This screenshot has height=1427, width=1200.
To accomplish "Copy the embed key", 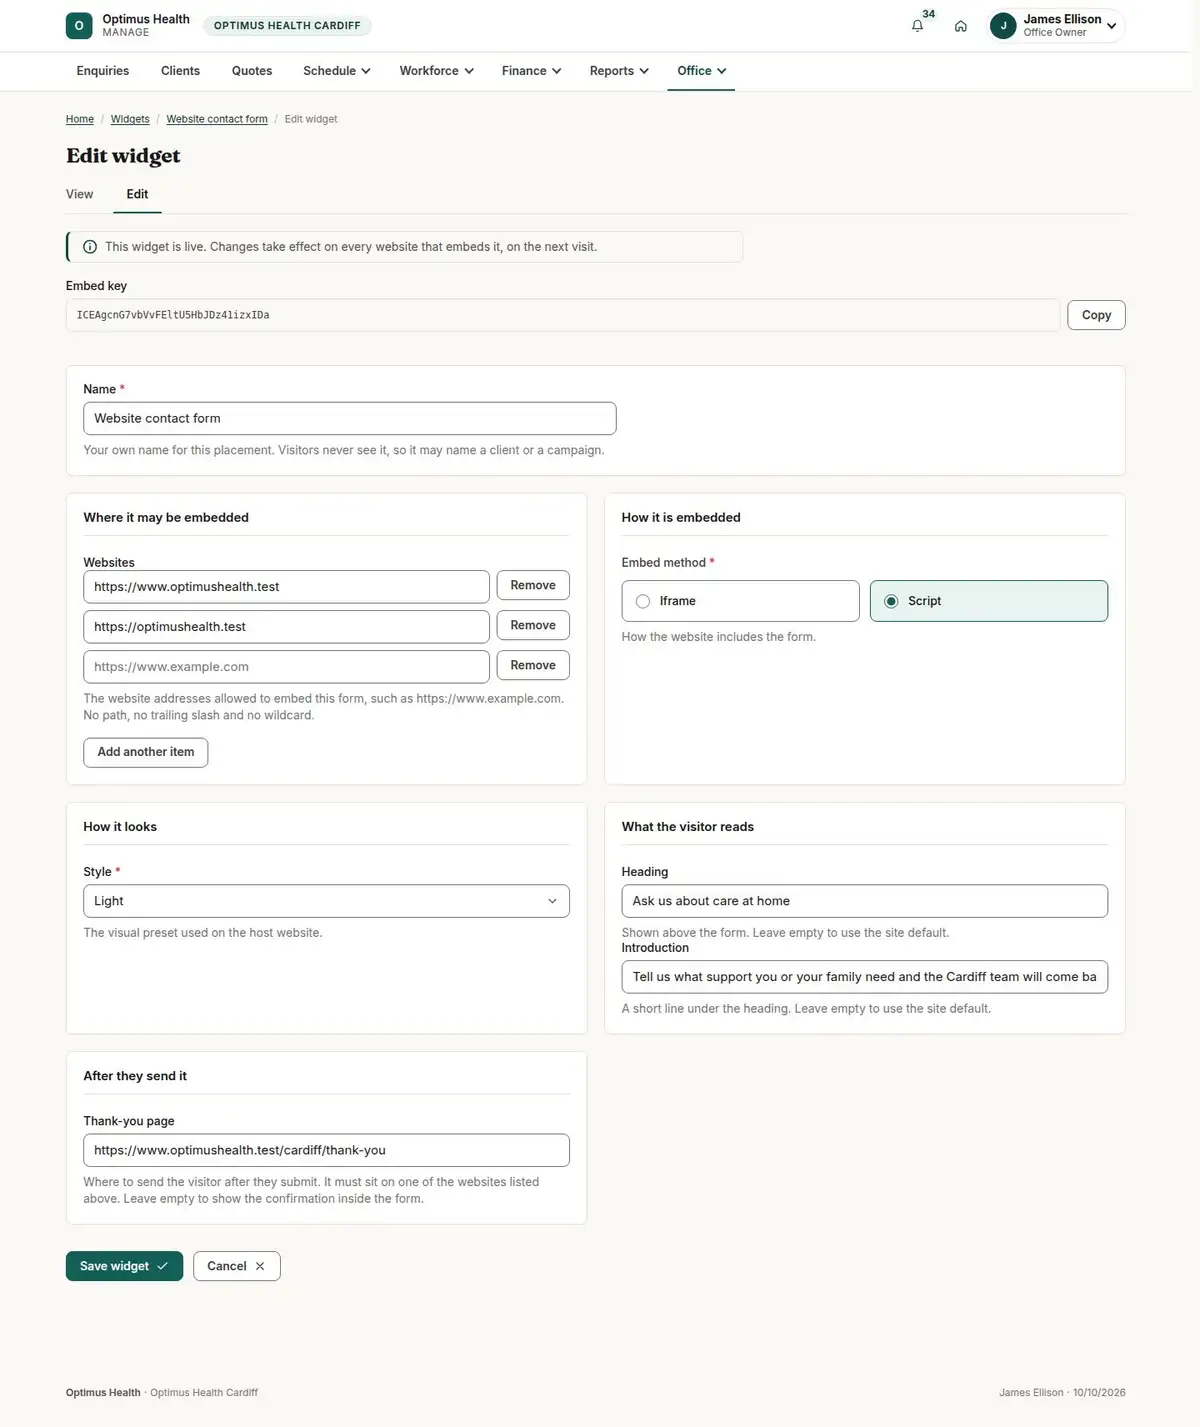I will [1096, 315].
